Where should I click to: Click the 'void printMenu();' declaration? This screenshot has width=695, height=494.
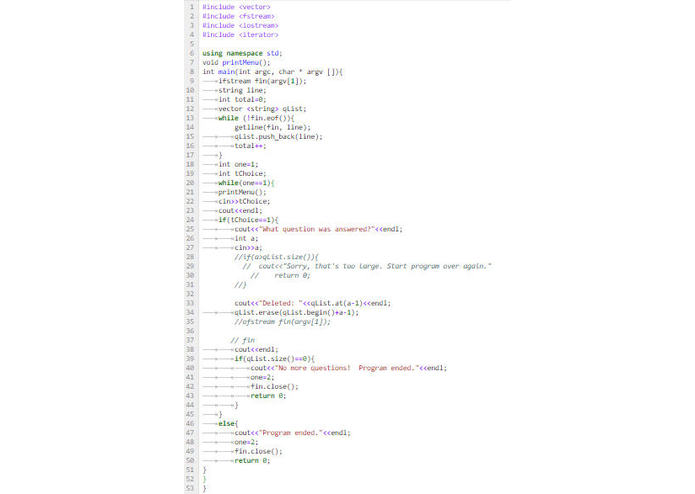click(236, 62)
